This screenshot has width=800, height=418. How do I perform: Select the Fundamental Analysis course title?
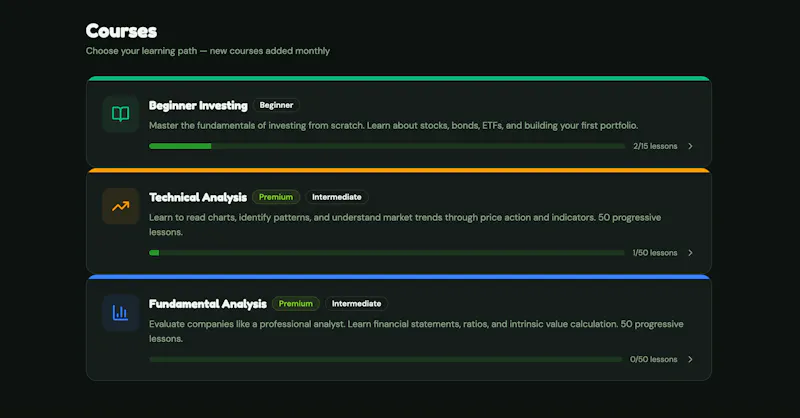208,304
